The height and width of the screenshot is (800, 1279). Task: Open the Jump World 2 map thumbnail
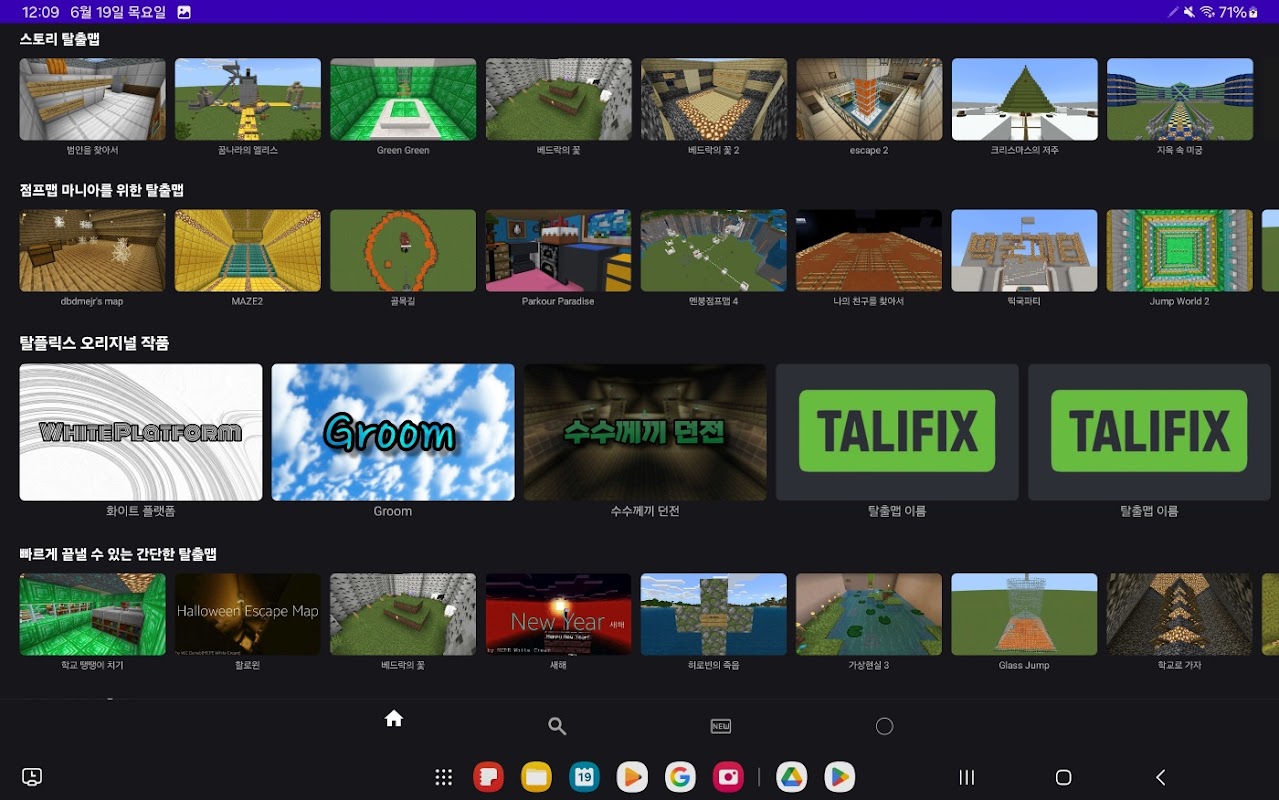pos(1180,251)
